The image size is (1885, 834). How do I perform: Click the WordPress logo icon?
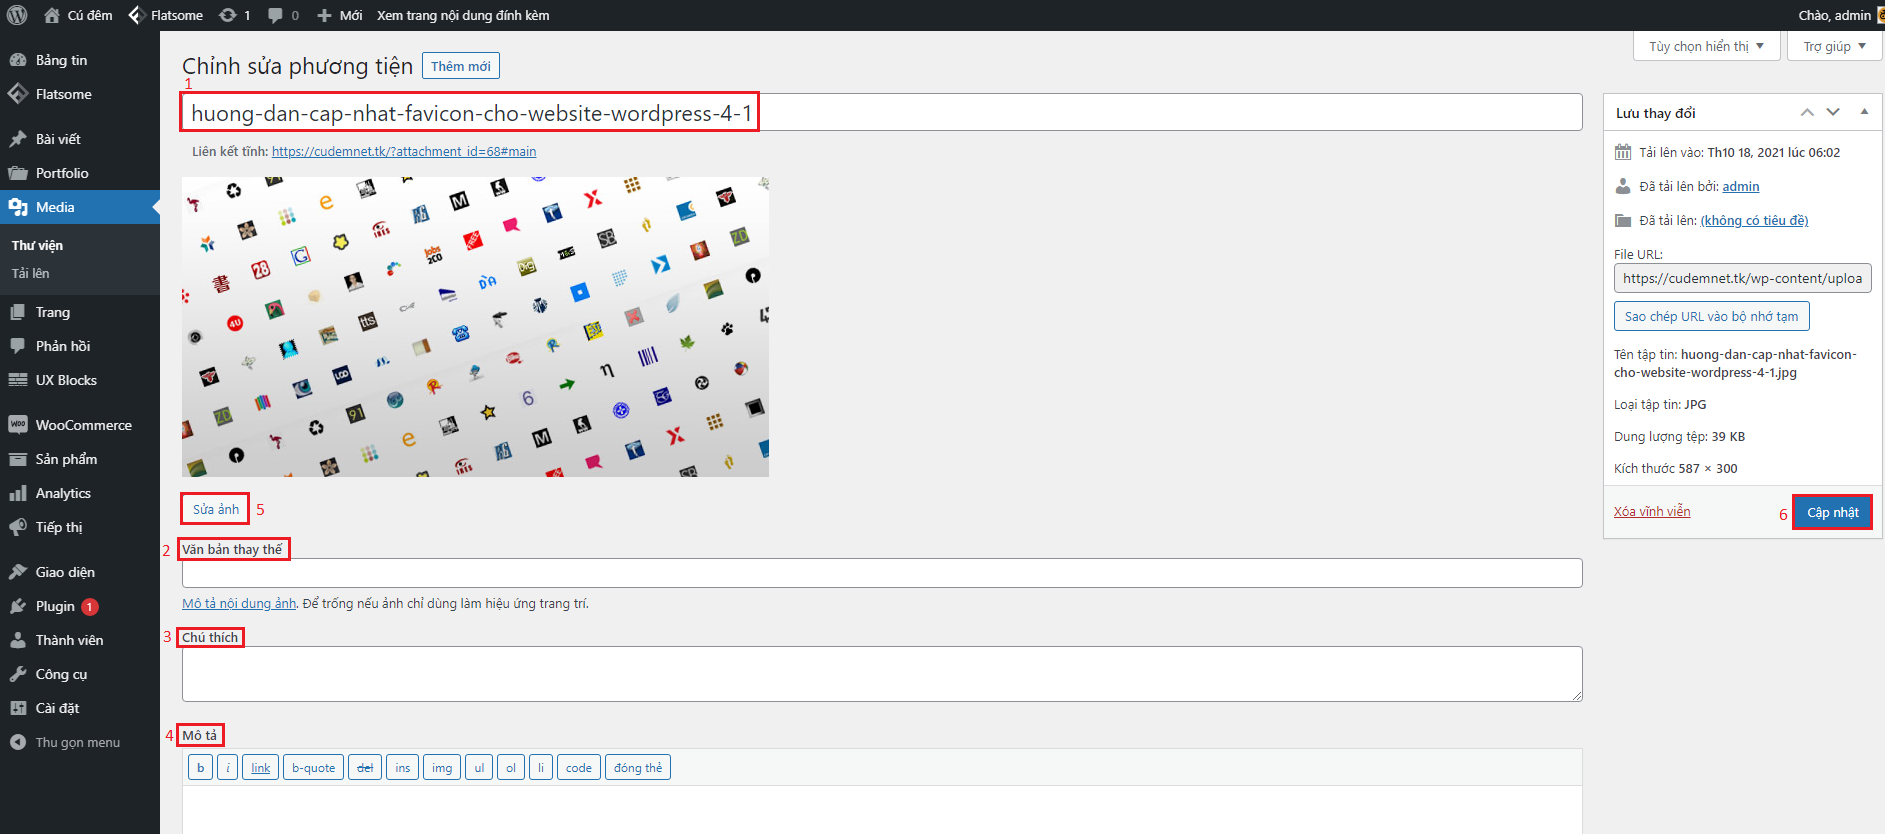click(17, 15)
